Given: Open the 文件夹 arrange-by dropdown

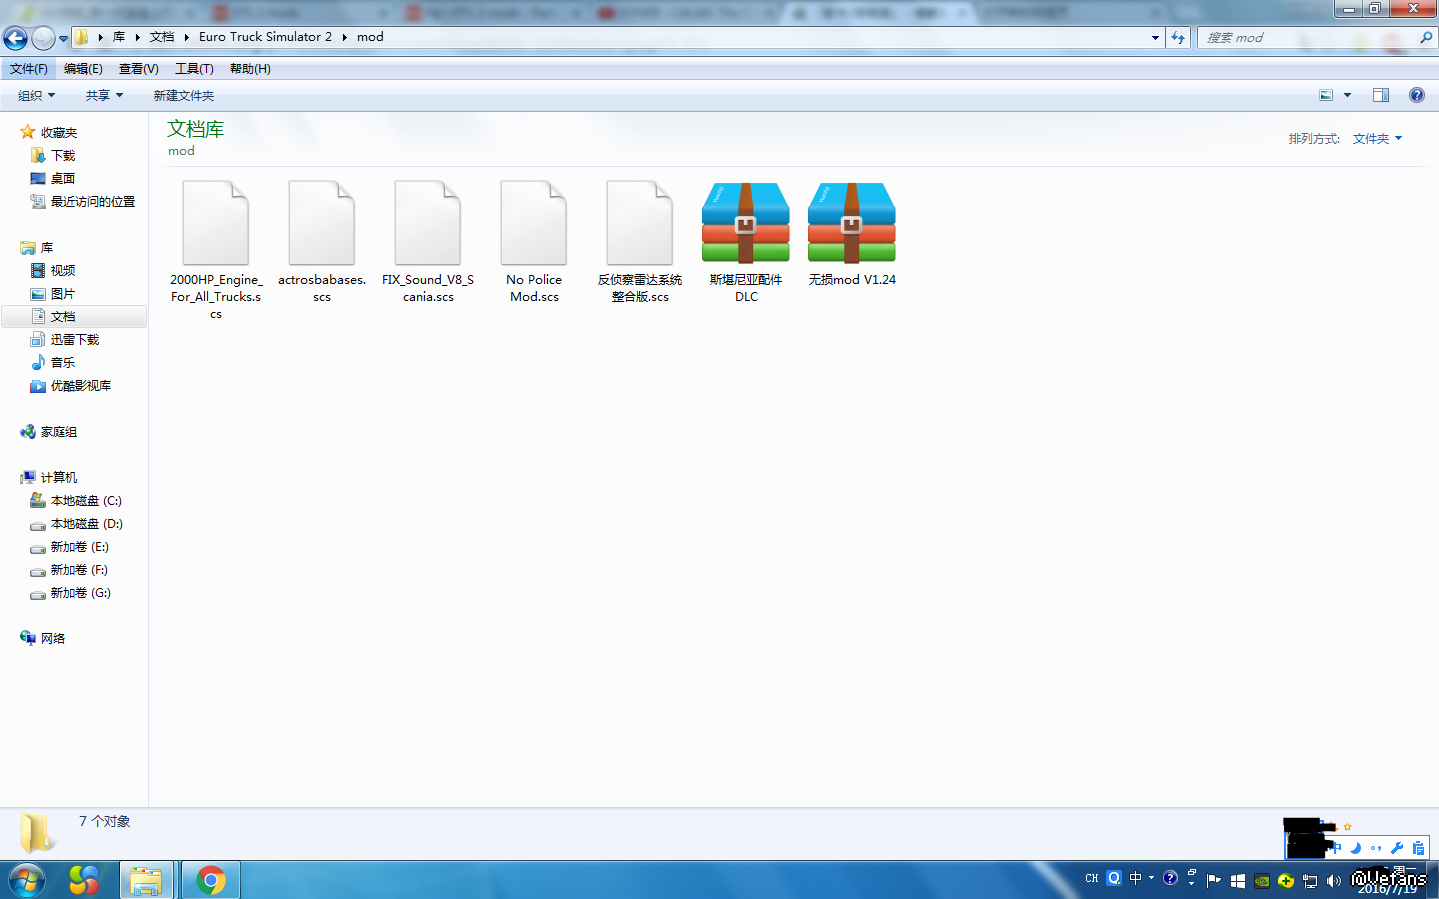Looking at the screenshot, I should click(1378, 139).
